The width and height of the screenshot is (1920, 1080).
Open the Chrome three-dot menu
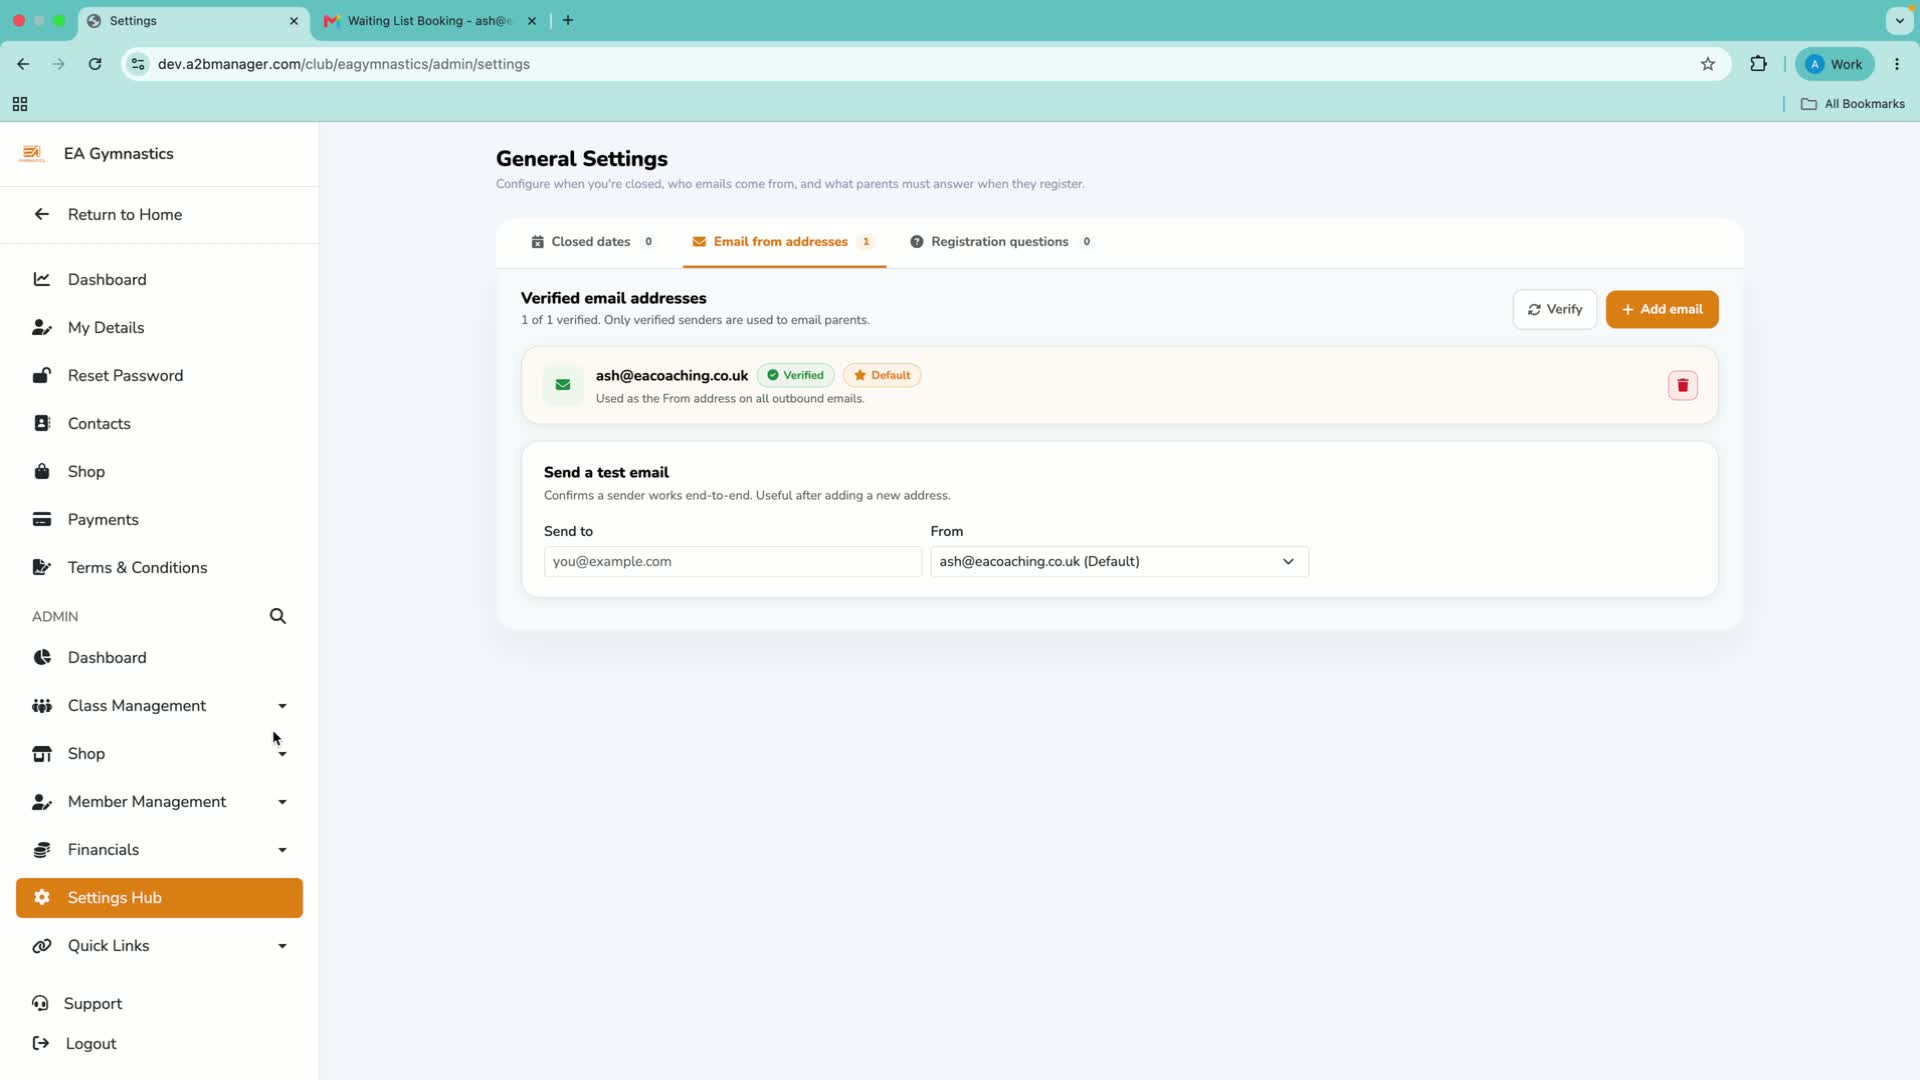1897,64
